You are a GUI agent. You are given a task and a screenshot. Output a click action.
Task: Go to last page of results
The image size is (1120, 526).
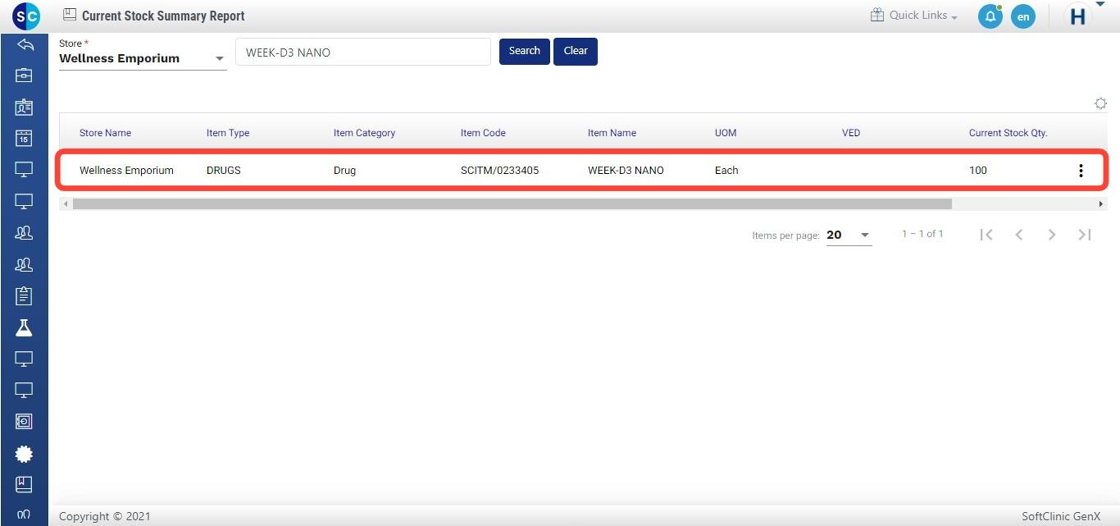pyautogui.click(x=1084, y=234)
